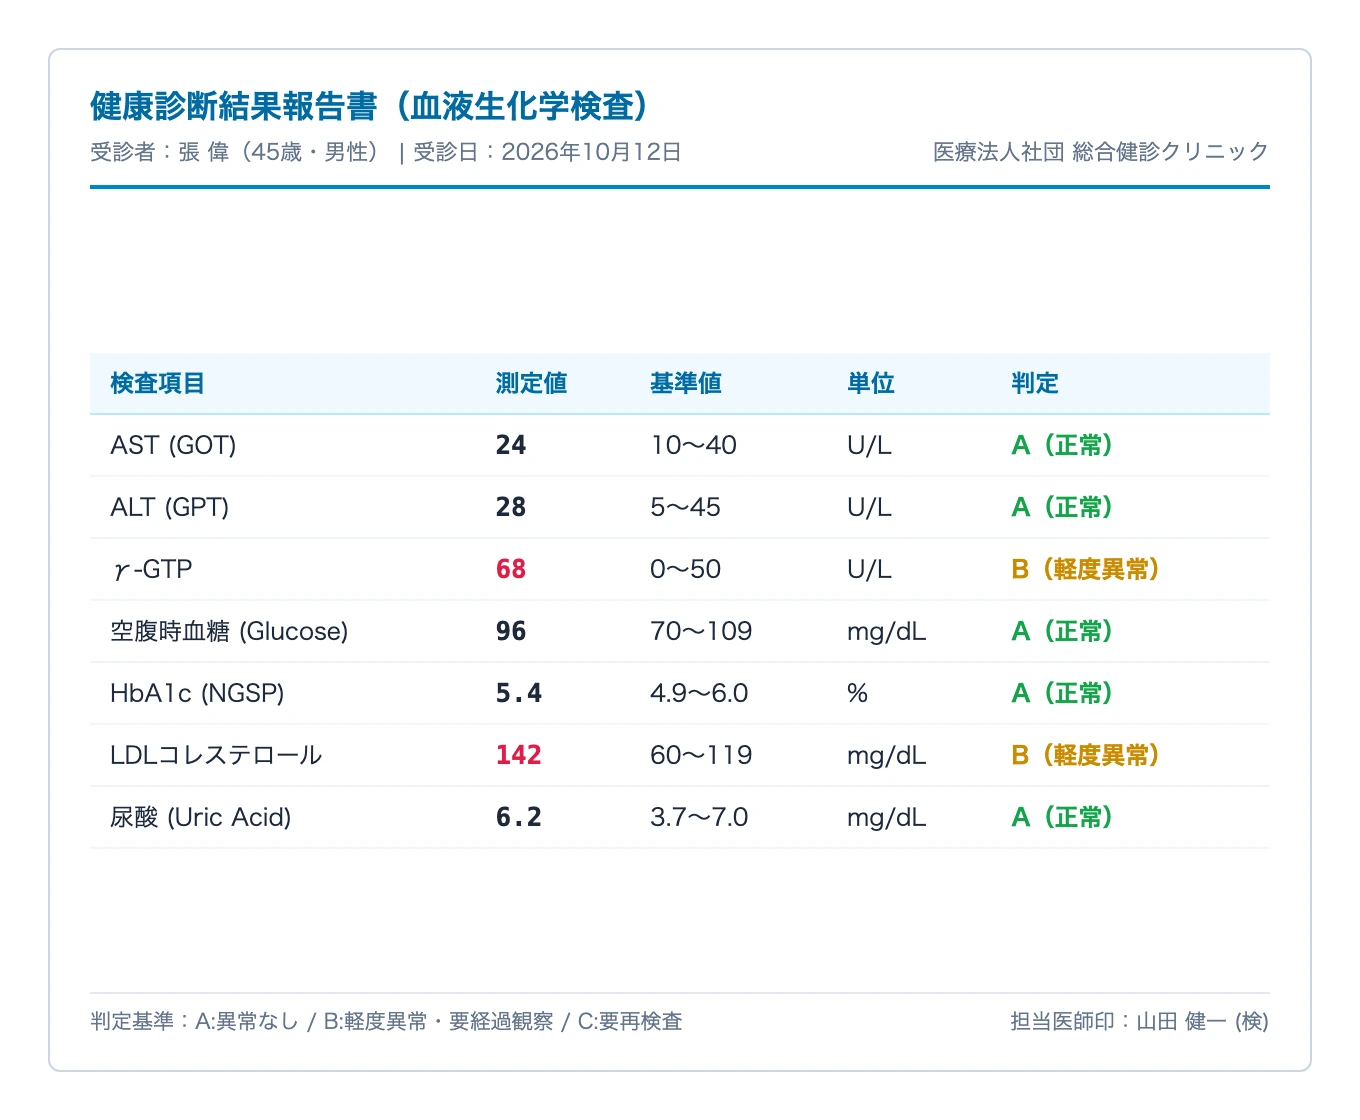Viewport: 1360px width, 1120px height.
Task: Select the 尿酸 (Uric Acid) row label
Action: click(200, 817)
